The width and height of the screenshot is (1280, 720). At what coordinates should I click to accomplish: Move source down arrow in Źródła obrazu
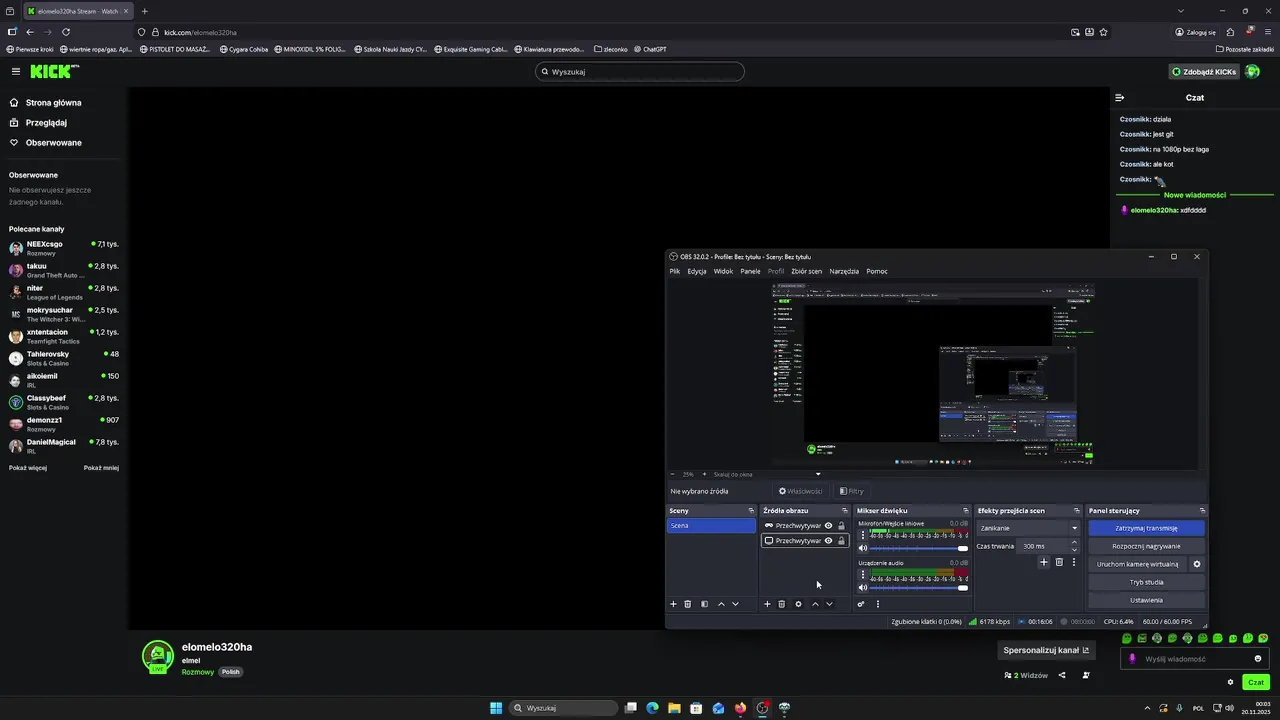click(x=829, y=604)
